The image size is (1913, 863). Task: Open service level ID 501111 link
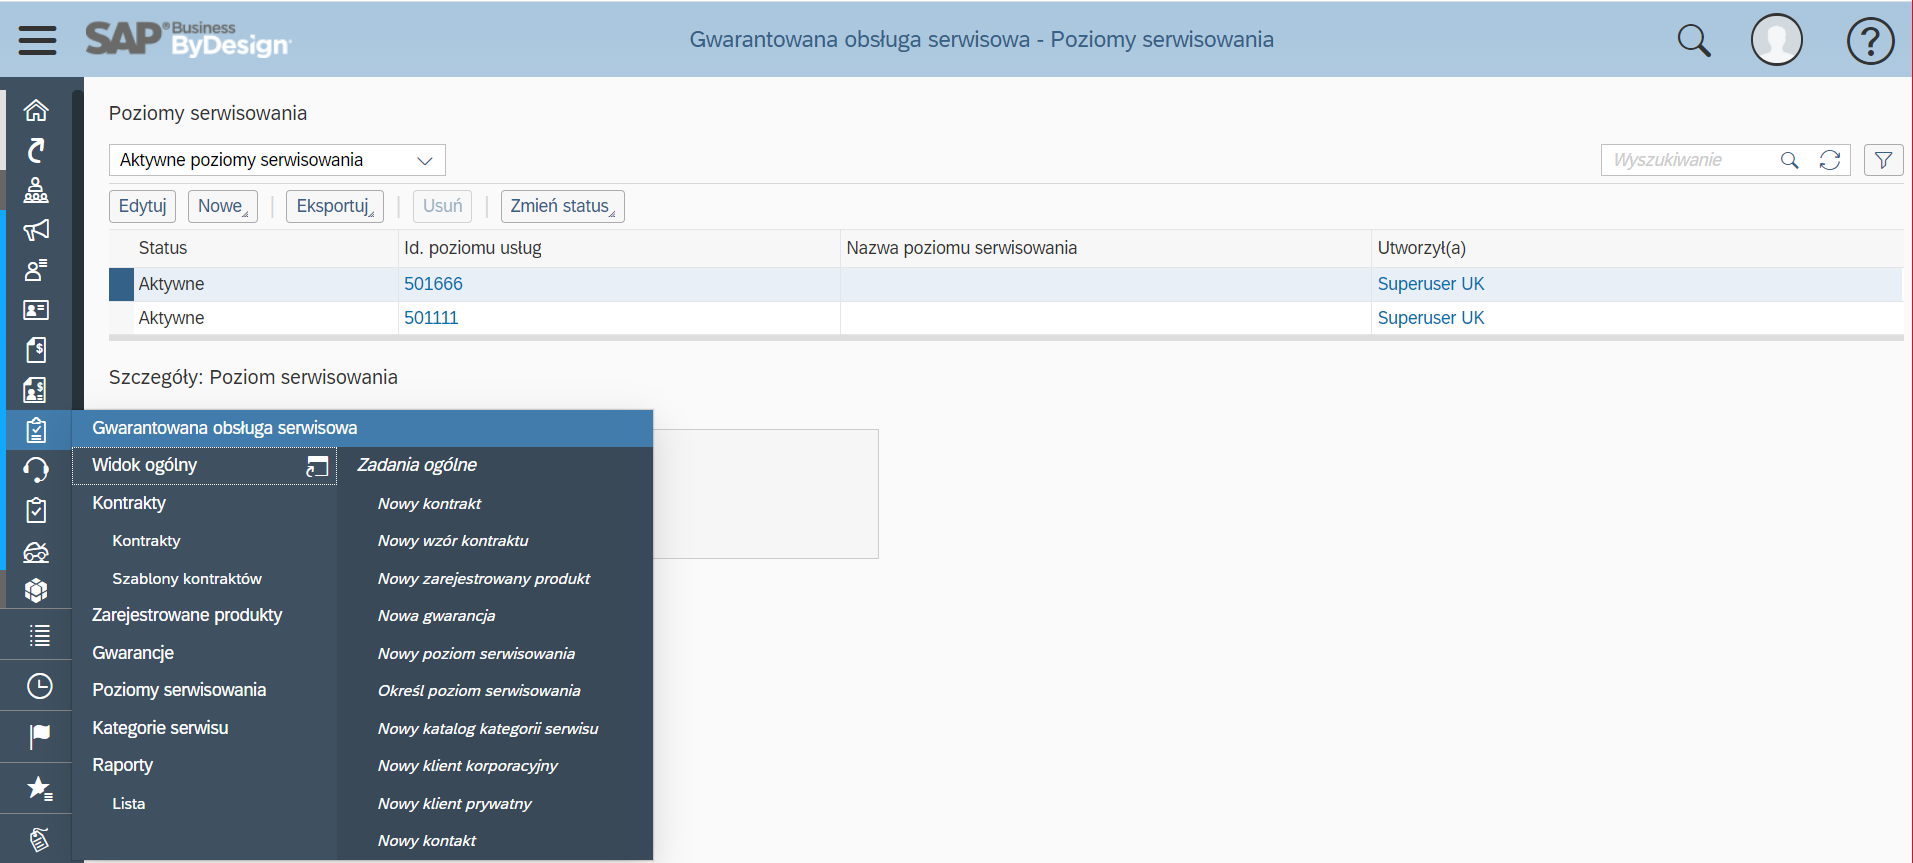(x=431, y=318)
